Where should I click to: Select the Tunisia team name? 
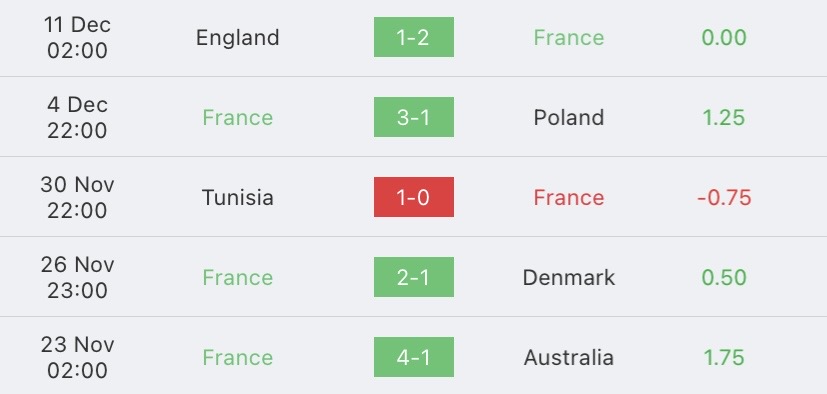237,197
